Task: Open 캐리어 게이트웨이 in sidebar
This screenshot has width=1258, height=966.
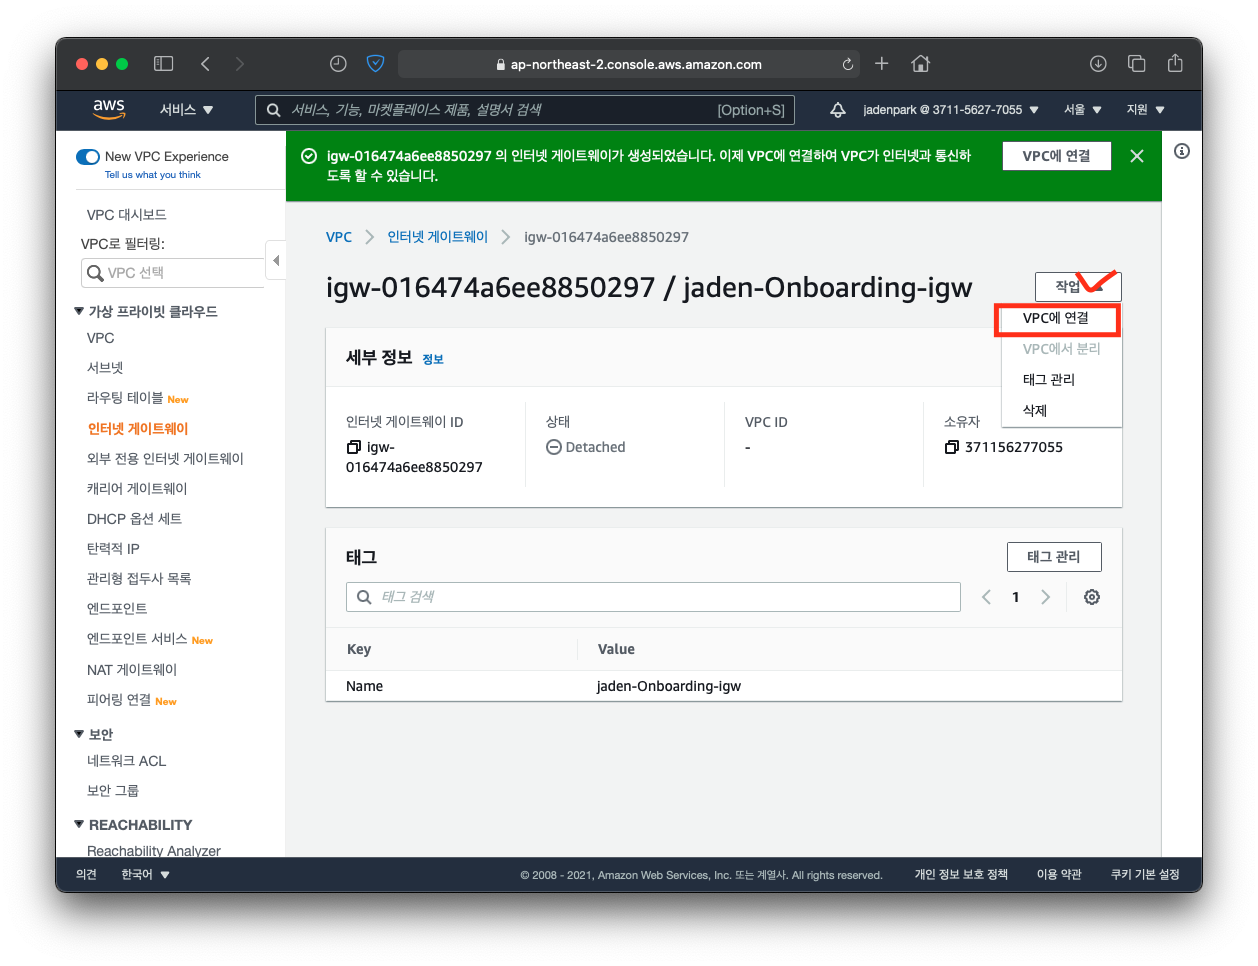Action: pyautogui.click(x=137, y=488)
